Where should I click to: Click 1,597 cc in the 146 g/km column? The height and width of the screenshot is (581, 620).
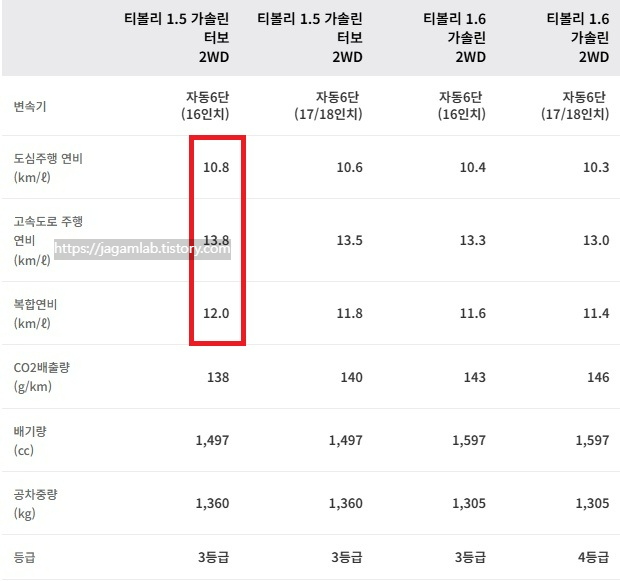point(592,441)
